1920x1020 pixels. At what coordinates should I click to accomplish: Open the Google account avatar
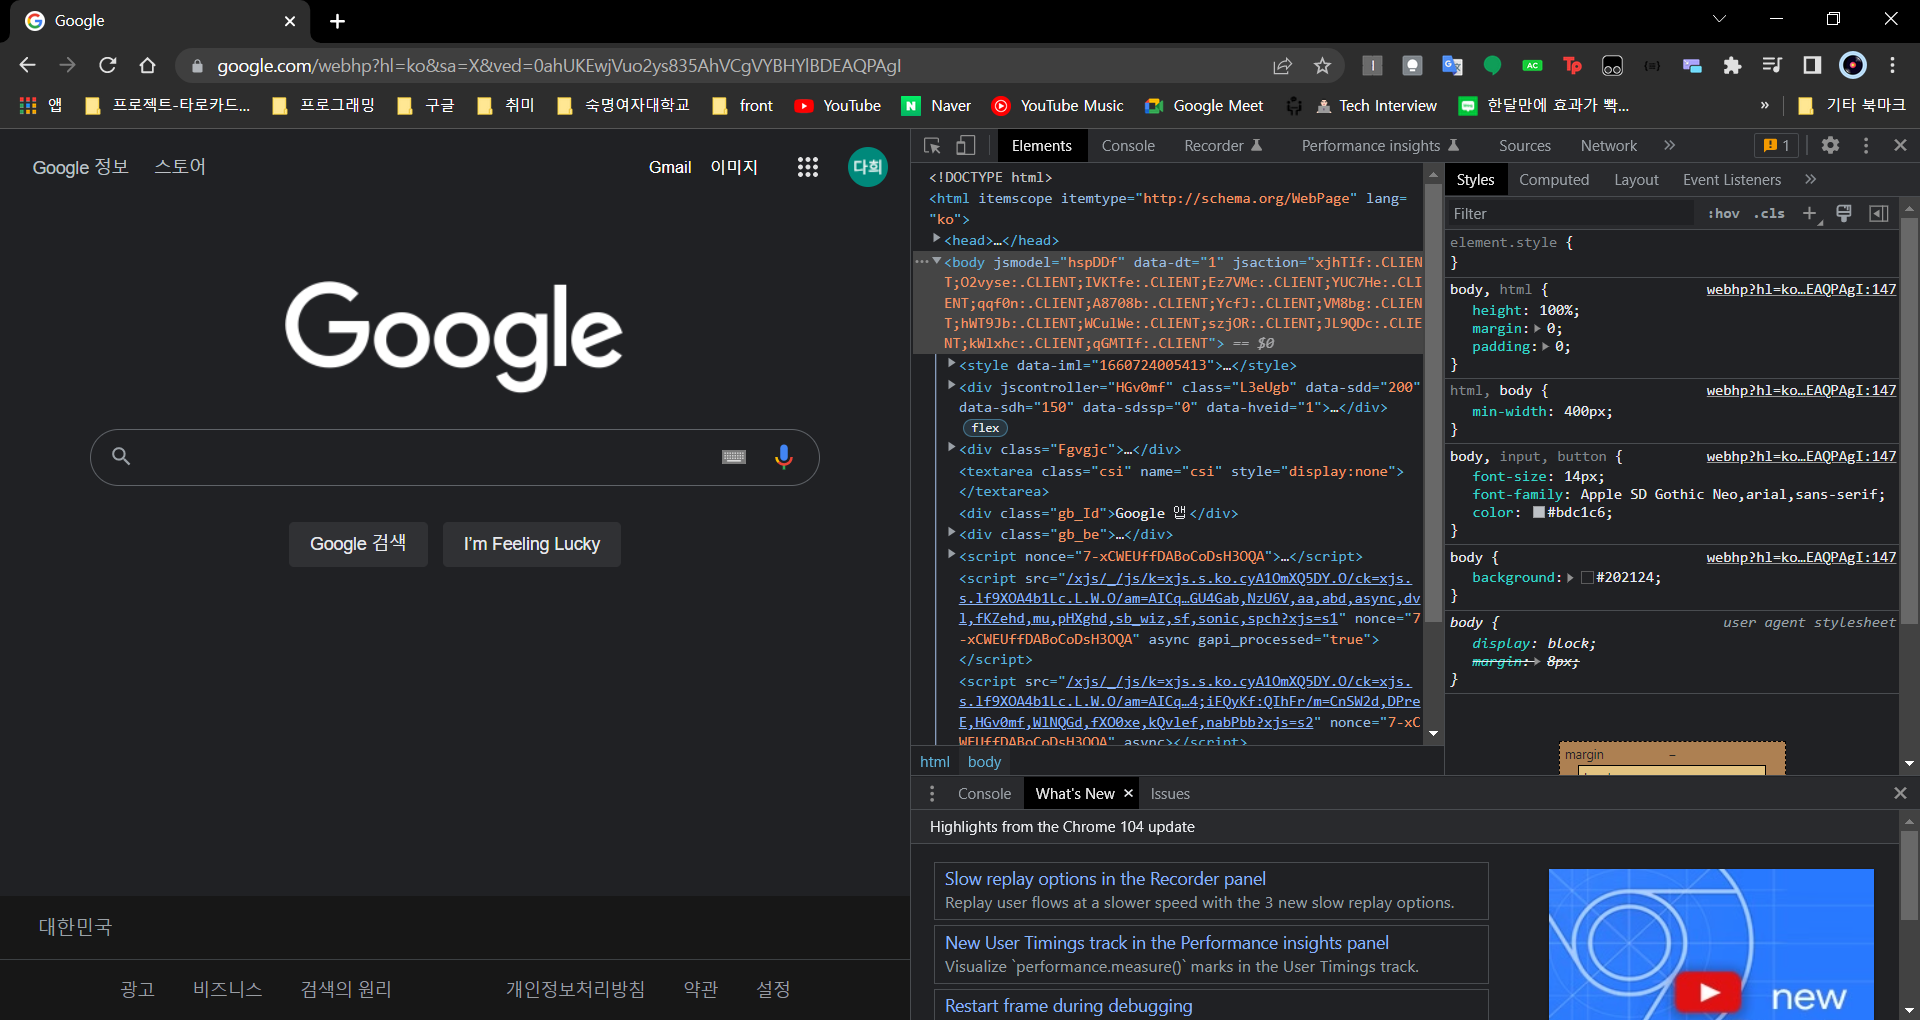coord(868,167)
